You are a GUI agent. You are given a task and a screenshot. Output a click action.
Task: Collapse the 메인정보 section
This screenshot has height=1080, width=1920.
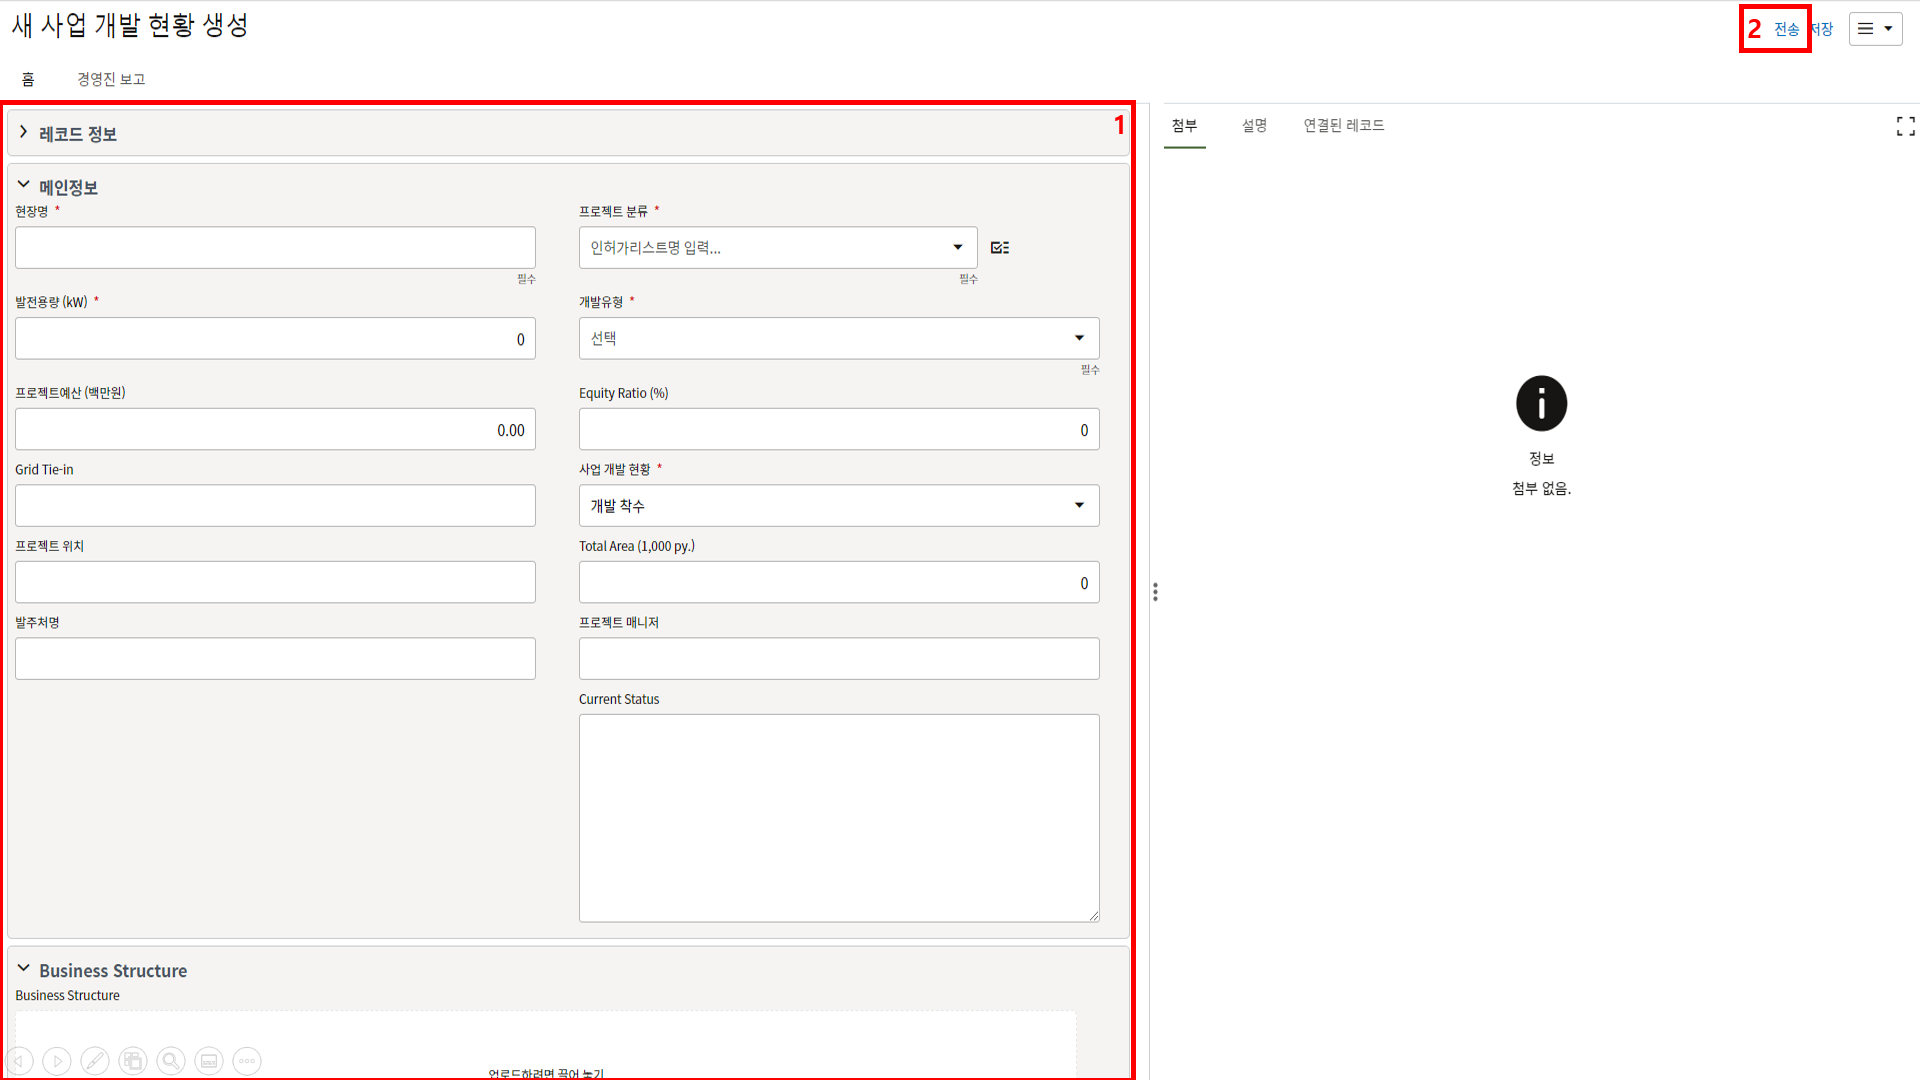(24, 186)
